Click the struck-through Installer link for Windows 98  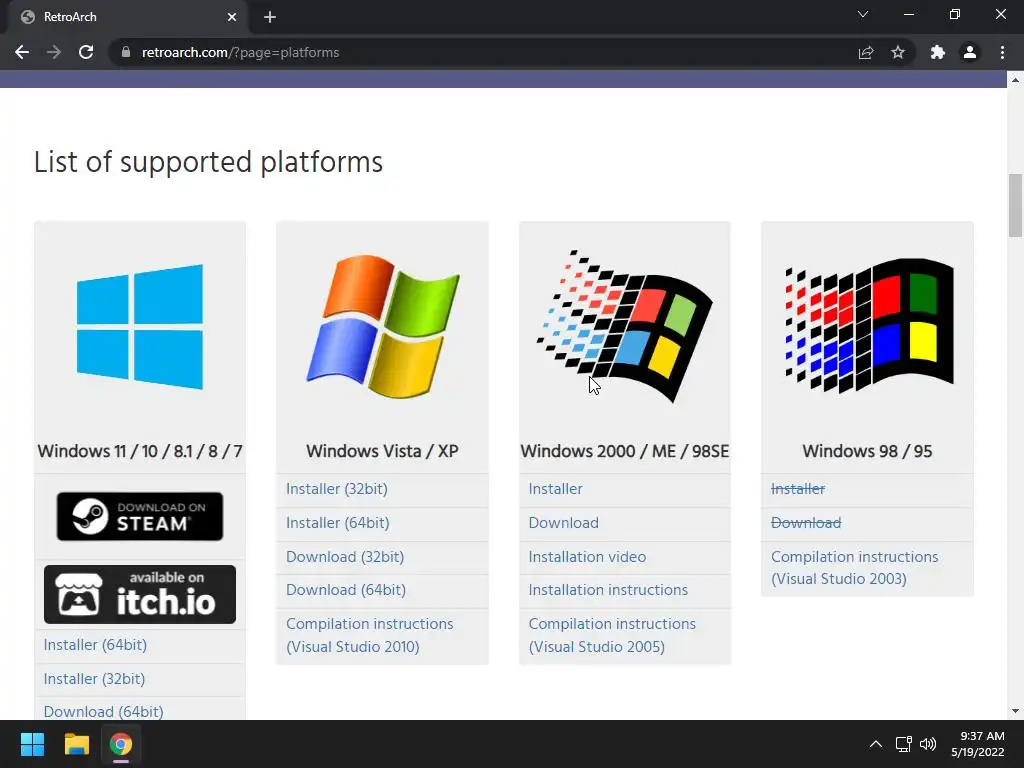[798, 489]
